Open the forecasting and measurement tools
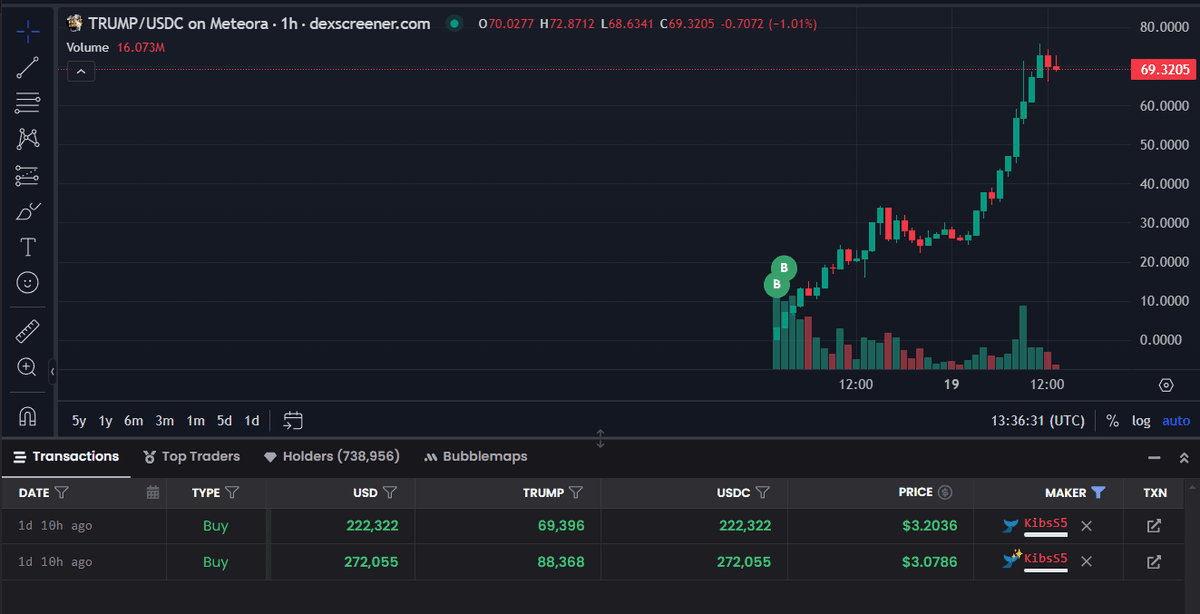1200x614 pixels. coord(28,176)
